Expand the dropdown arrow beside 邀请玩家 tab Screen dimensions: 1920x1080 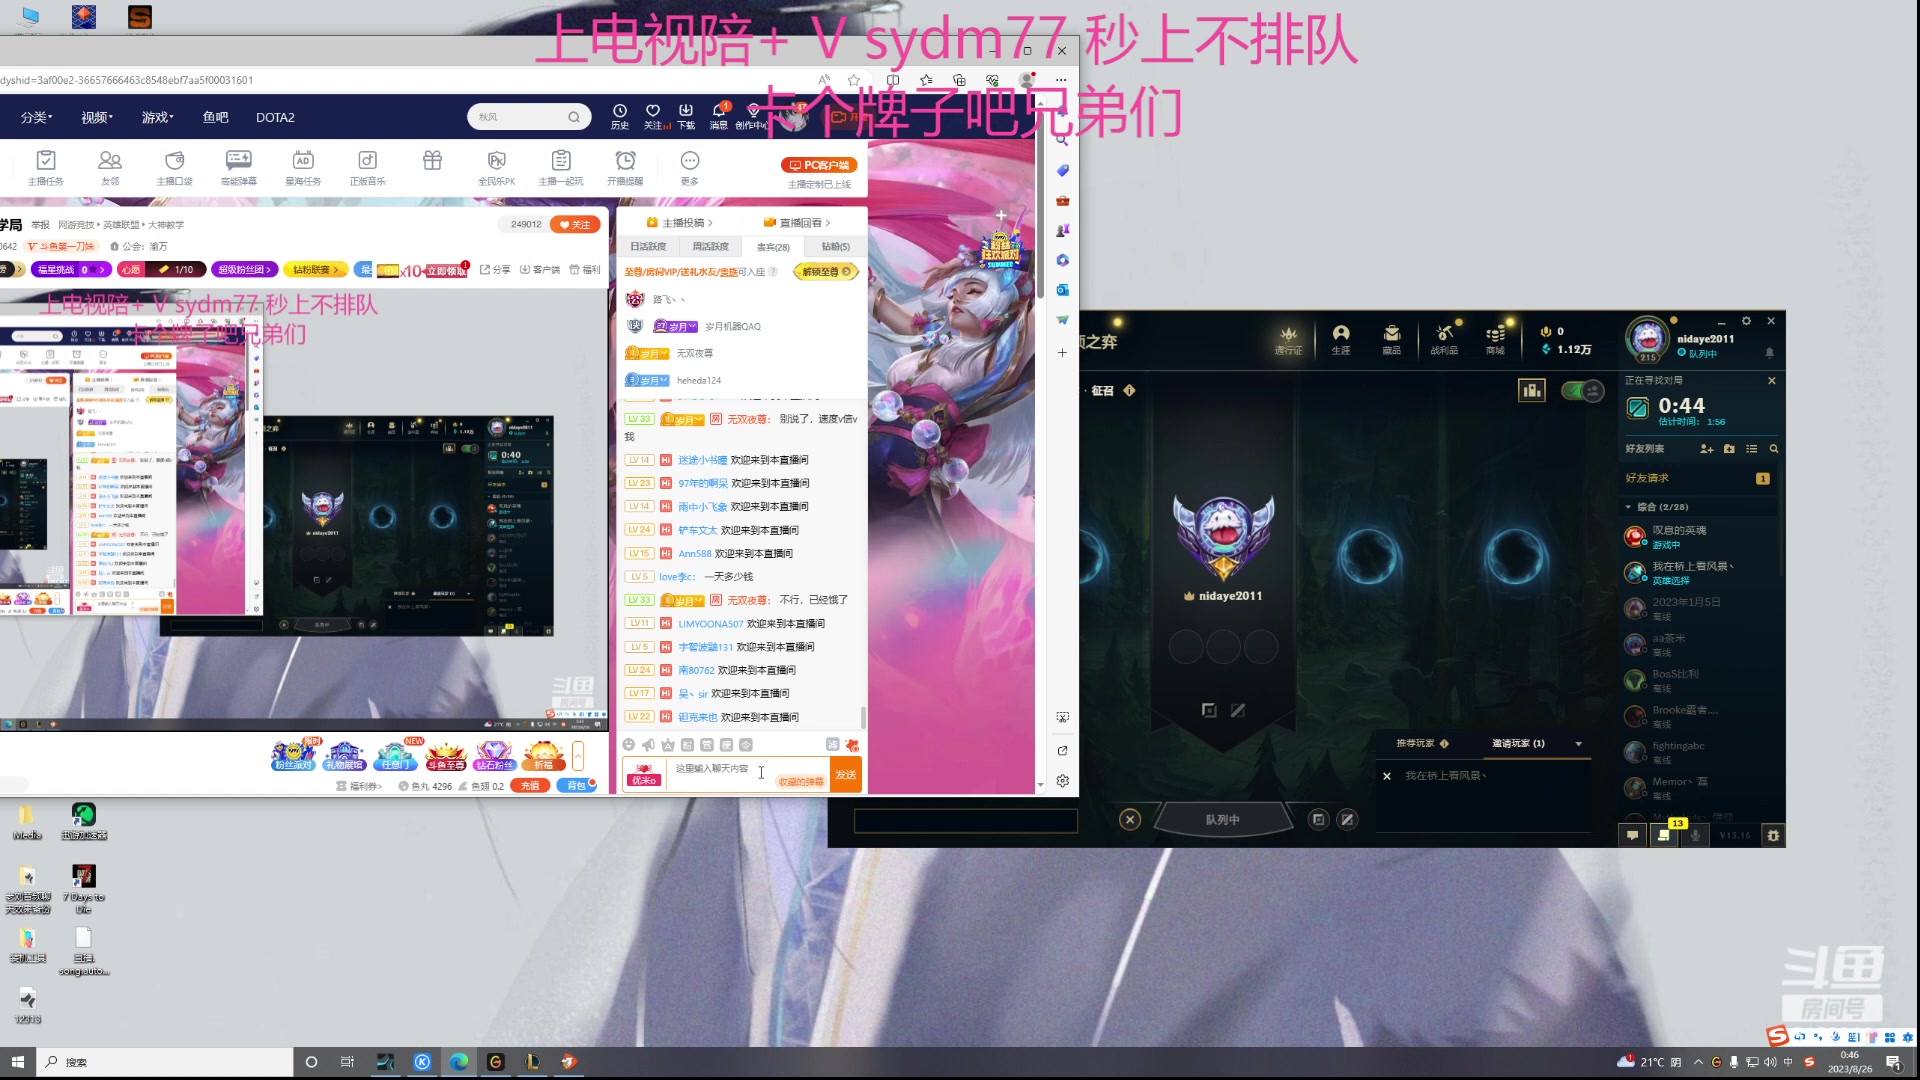pos(1578,744)
